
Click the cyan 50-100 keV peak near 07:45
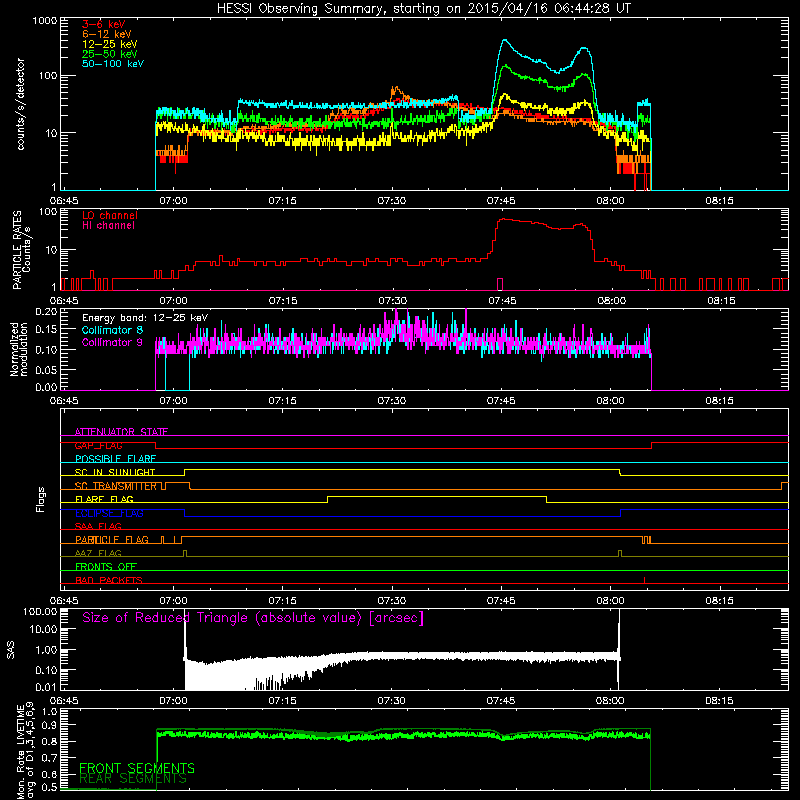(505, 41)
